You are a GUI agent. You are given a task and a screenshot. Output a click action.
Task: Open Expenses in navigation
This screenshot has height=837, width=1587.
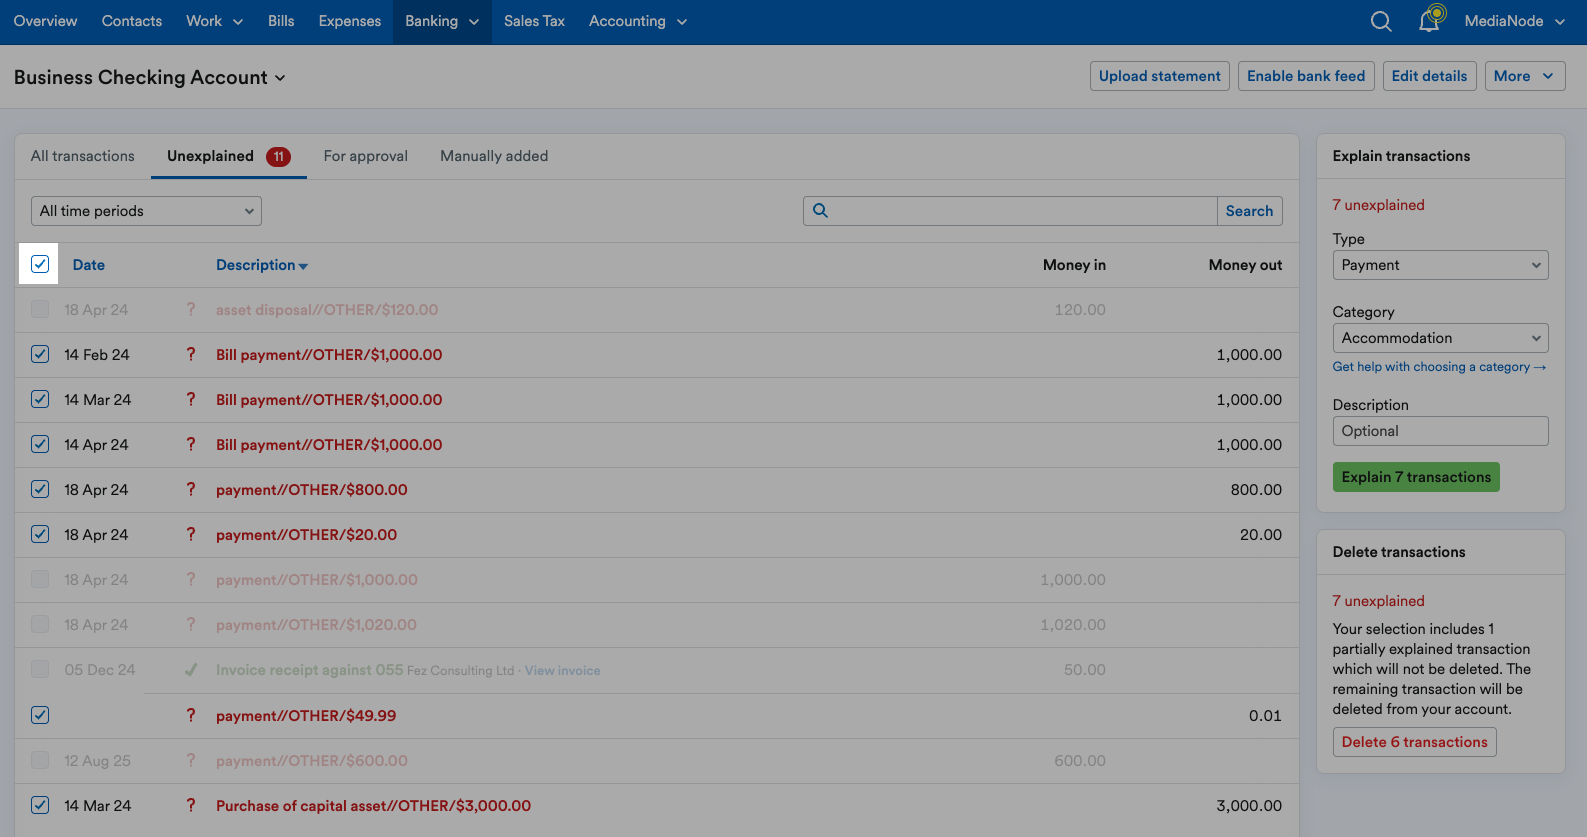pyautogui.click(x=350, y=21)
